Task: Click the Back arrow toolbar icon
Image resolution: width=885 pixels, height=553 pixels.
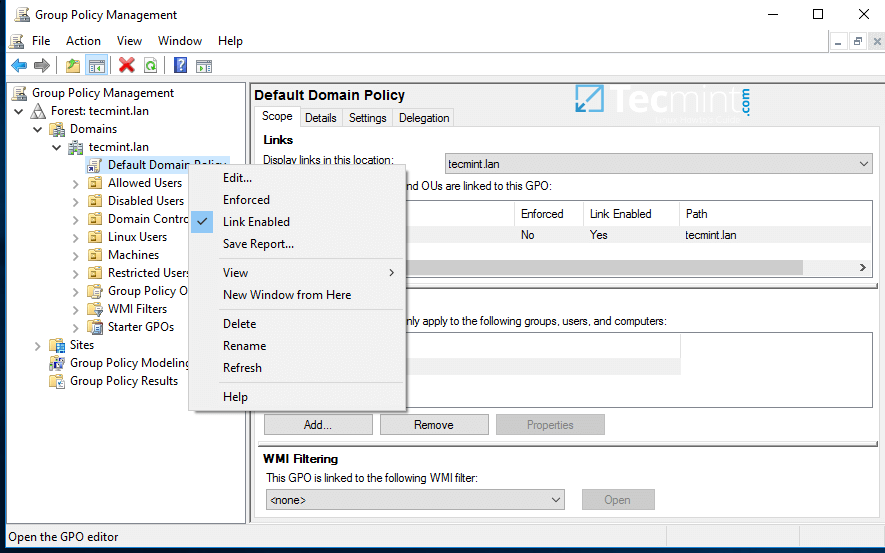Action: pos(19,66)
